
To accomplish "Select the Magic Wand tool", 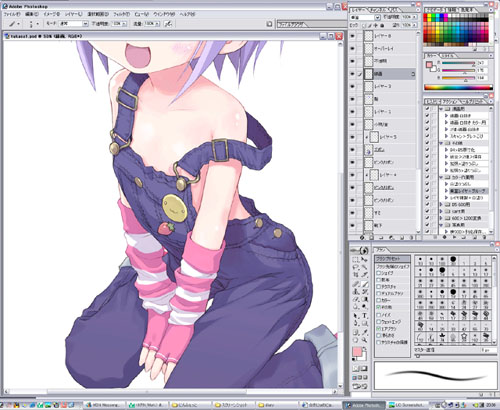I will click(x=364, y=267).
